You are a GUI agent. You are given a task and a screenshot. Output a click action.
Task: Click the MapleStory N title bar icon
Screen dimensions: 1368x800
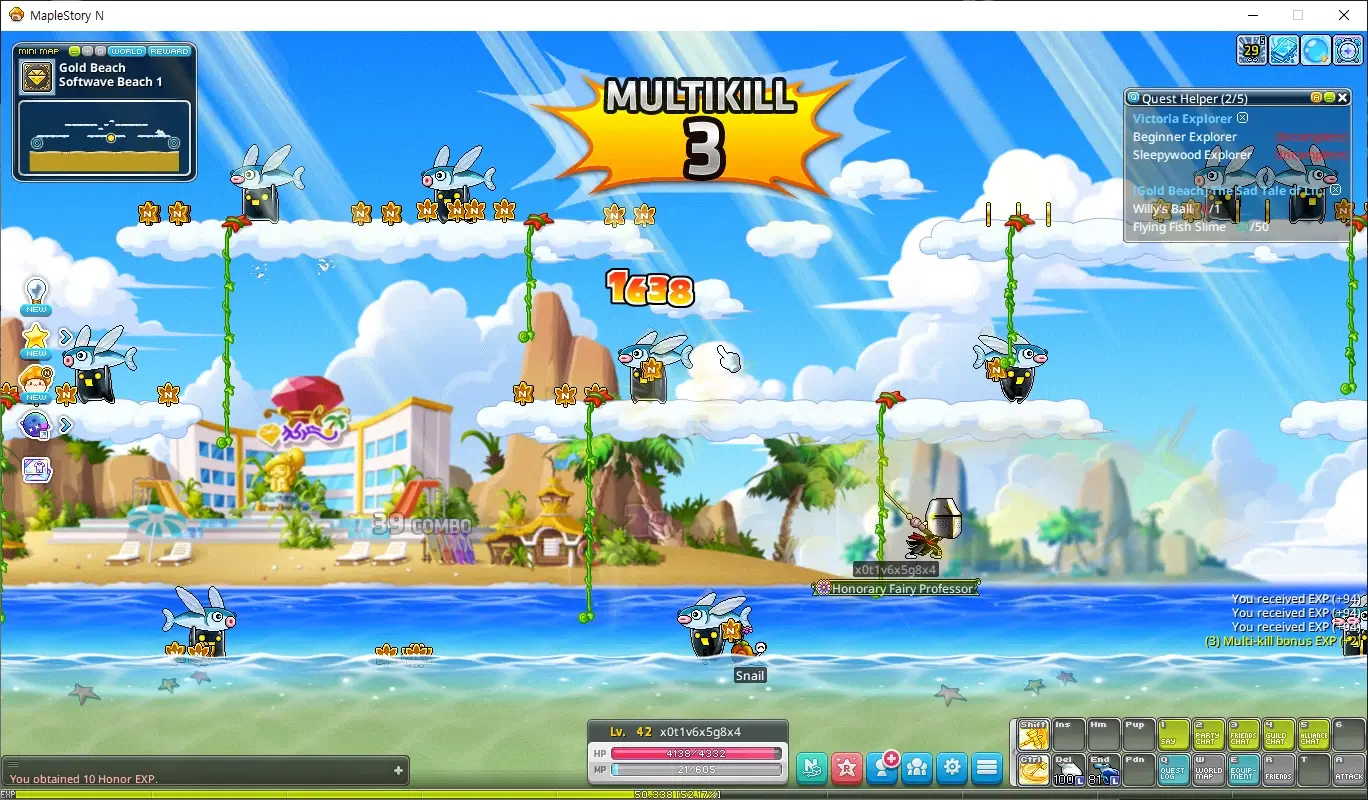pos(15,15)
